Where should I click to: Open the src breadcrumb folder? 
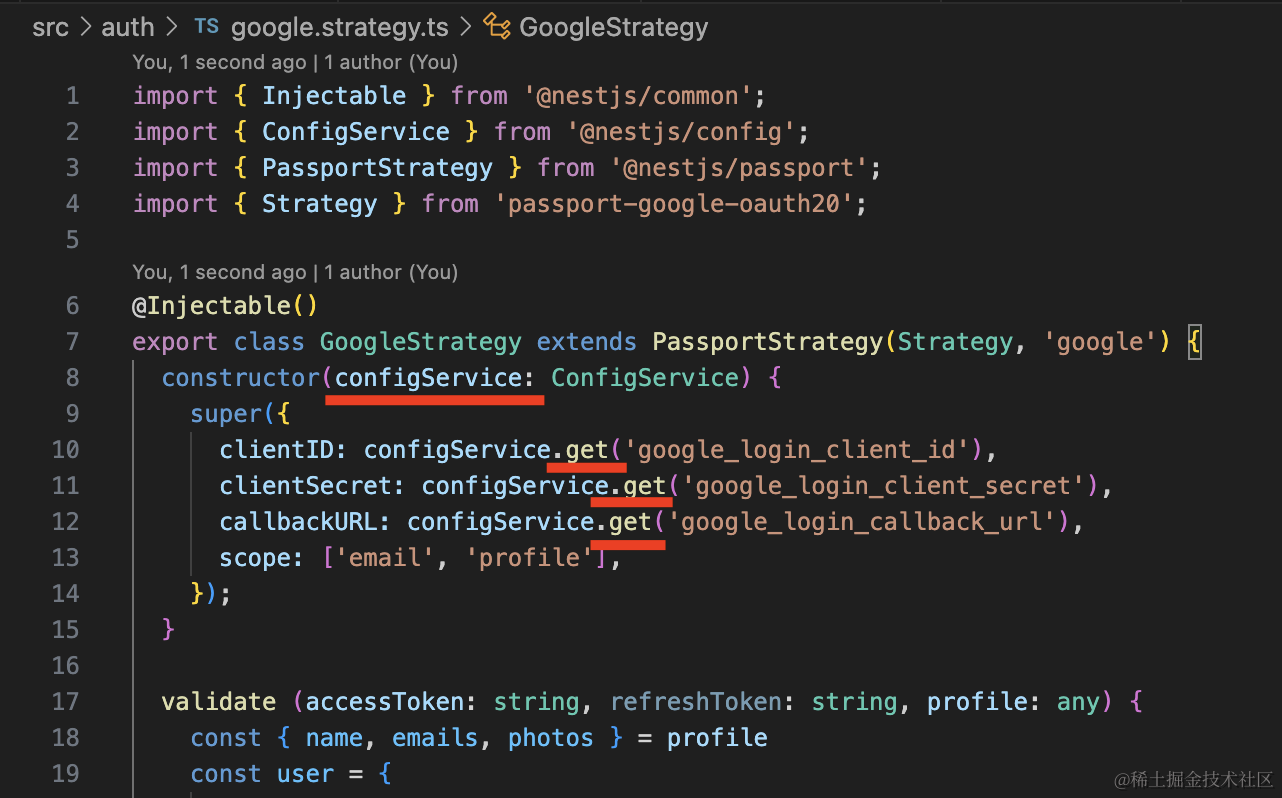pos(50,27)
